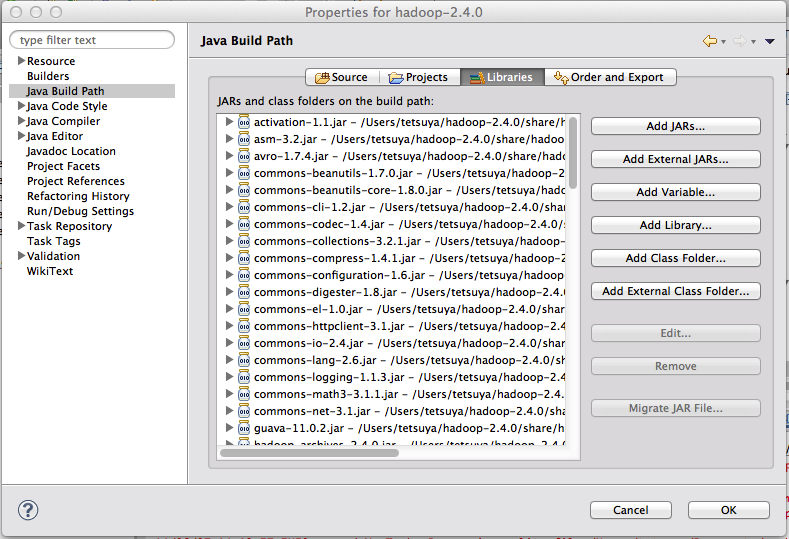Viewport: 789px width, 539px height.
Task: Select Builders in the properties tree
Action: click(x=48, y=76)
